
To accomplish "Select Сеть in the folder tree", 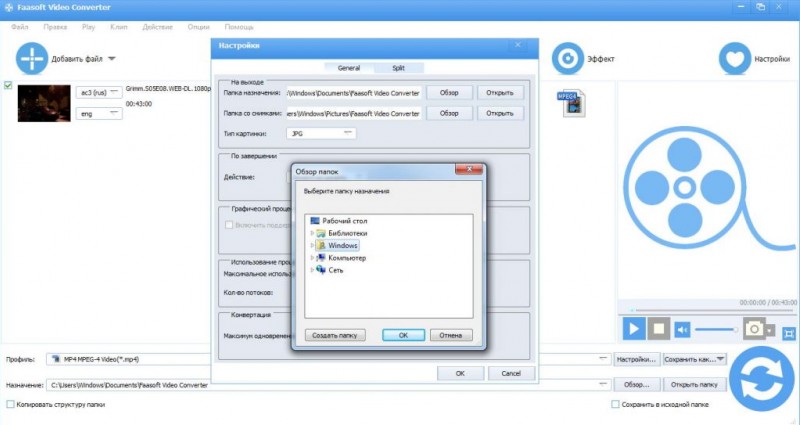I will coord(330,270).
